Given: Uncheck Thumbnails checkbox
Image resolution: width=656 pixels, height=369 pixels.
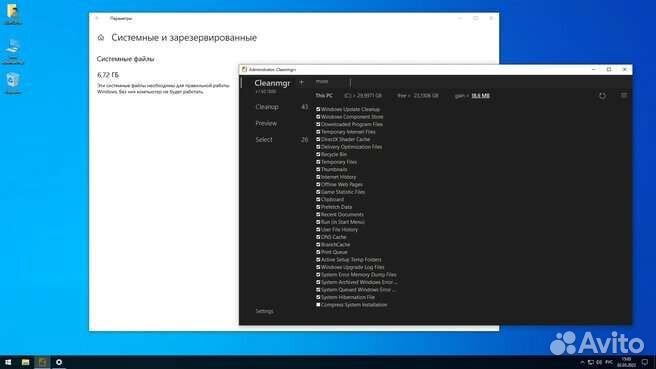Looking at the screenshot, I should [318, 169].
